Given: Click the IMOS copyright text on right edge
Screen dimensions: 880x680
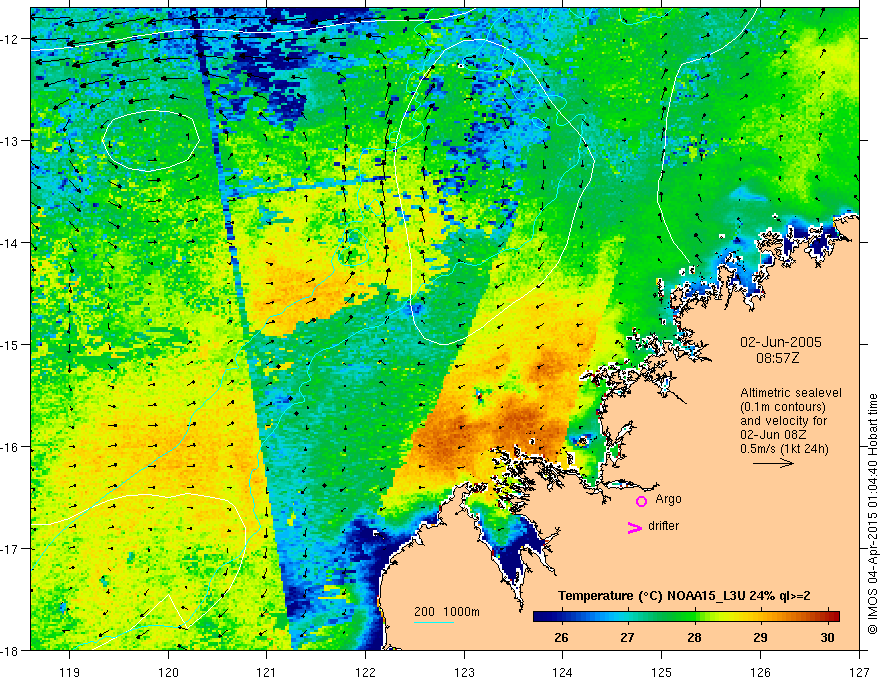Looking at the screenshot, I should tap(872, 514).
